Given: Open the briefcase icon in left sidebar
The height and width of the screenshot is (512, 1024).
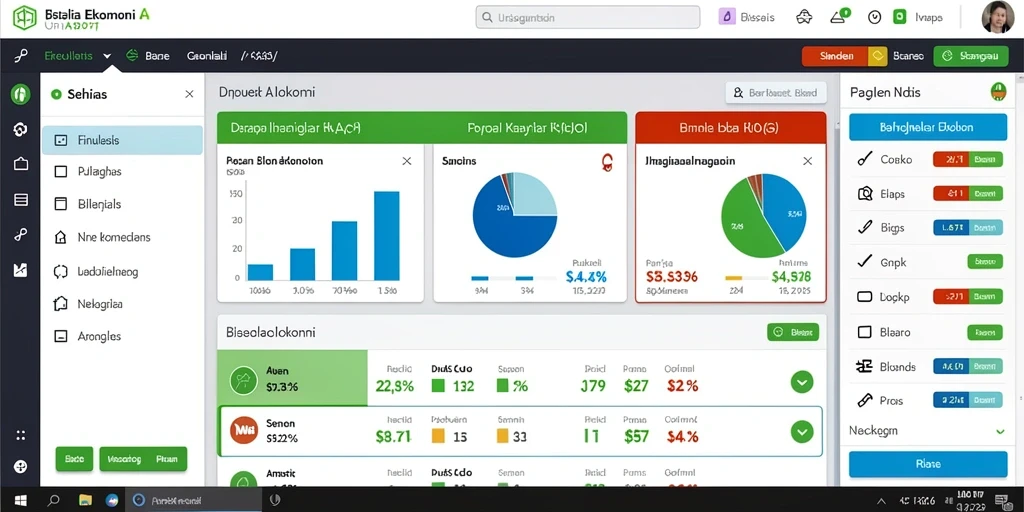Looking at the screenshot, I should point(20,164).
